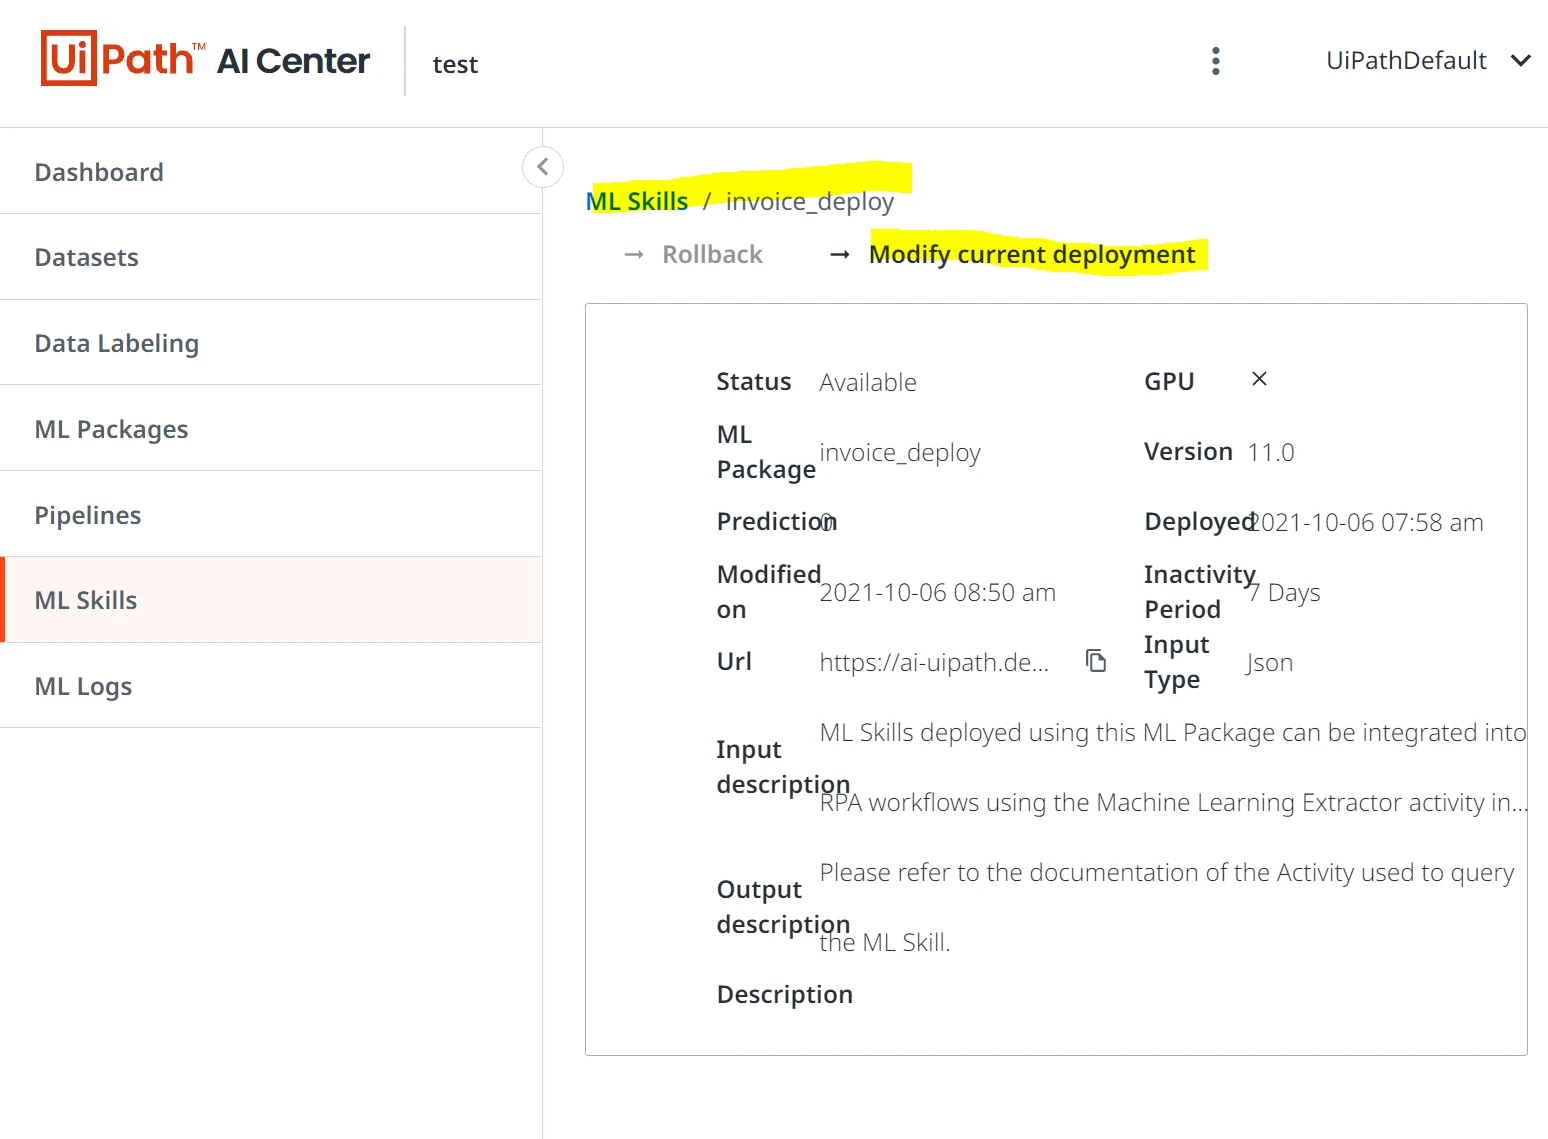Click the ML Skills breadcrumb link

pos(637,201)
